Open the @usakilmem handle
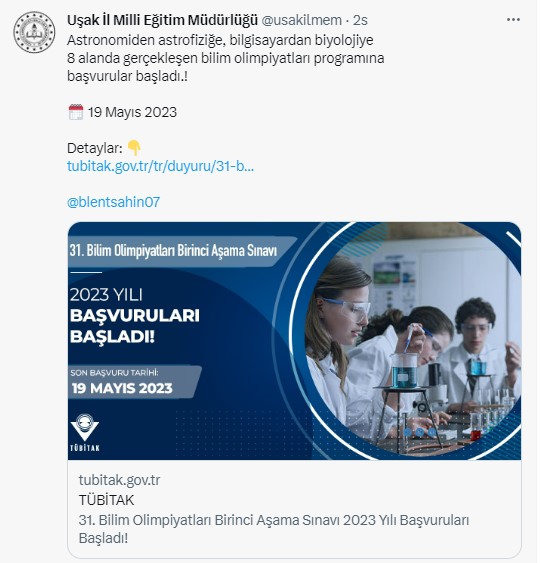This screenshot has height=563, width=540. [301, 20]
